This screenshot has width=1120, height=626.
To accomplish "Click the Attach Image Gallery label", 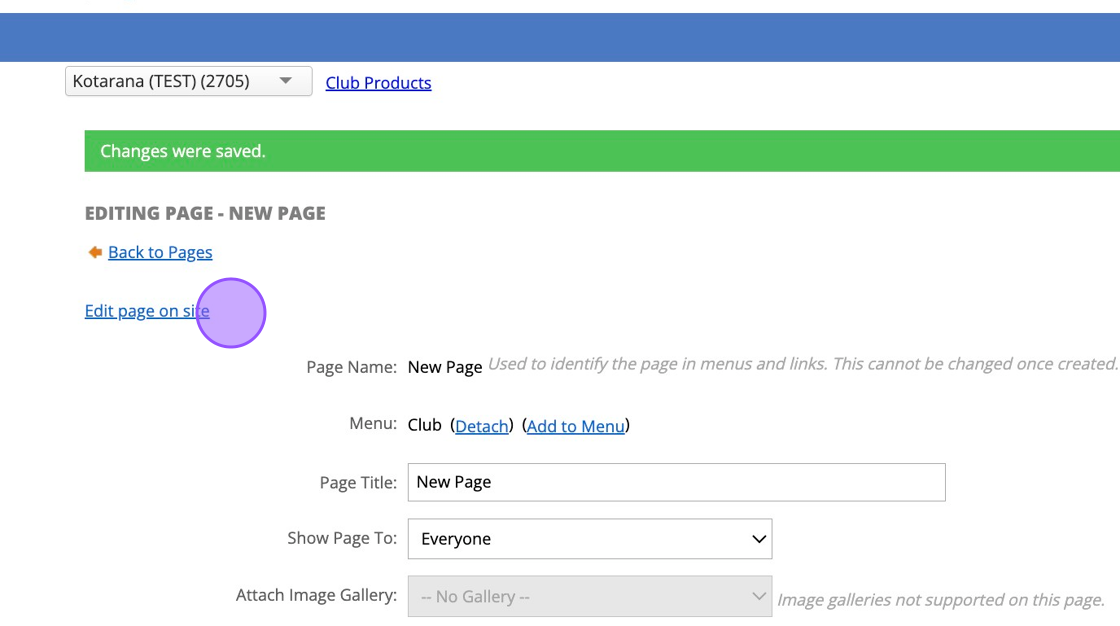I will (316, 596).
